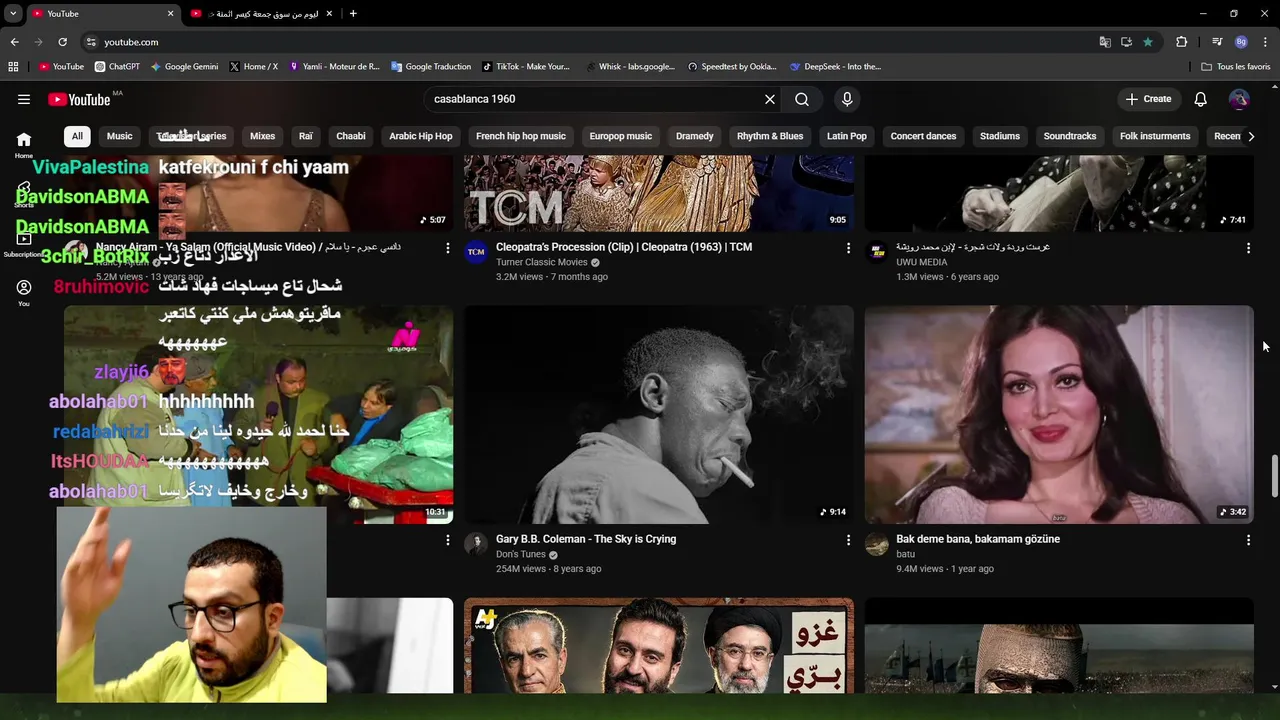Open the You section in sidebar
This screenshot has height=720, width=1280.
[x=24, y=292]
